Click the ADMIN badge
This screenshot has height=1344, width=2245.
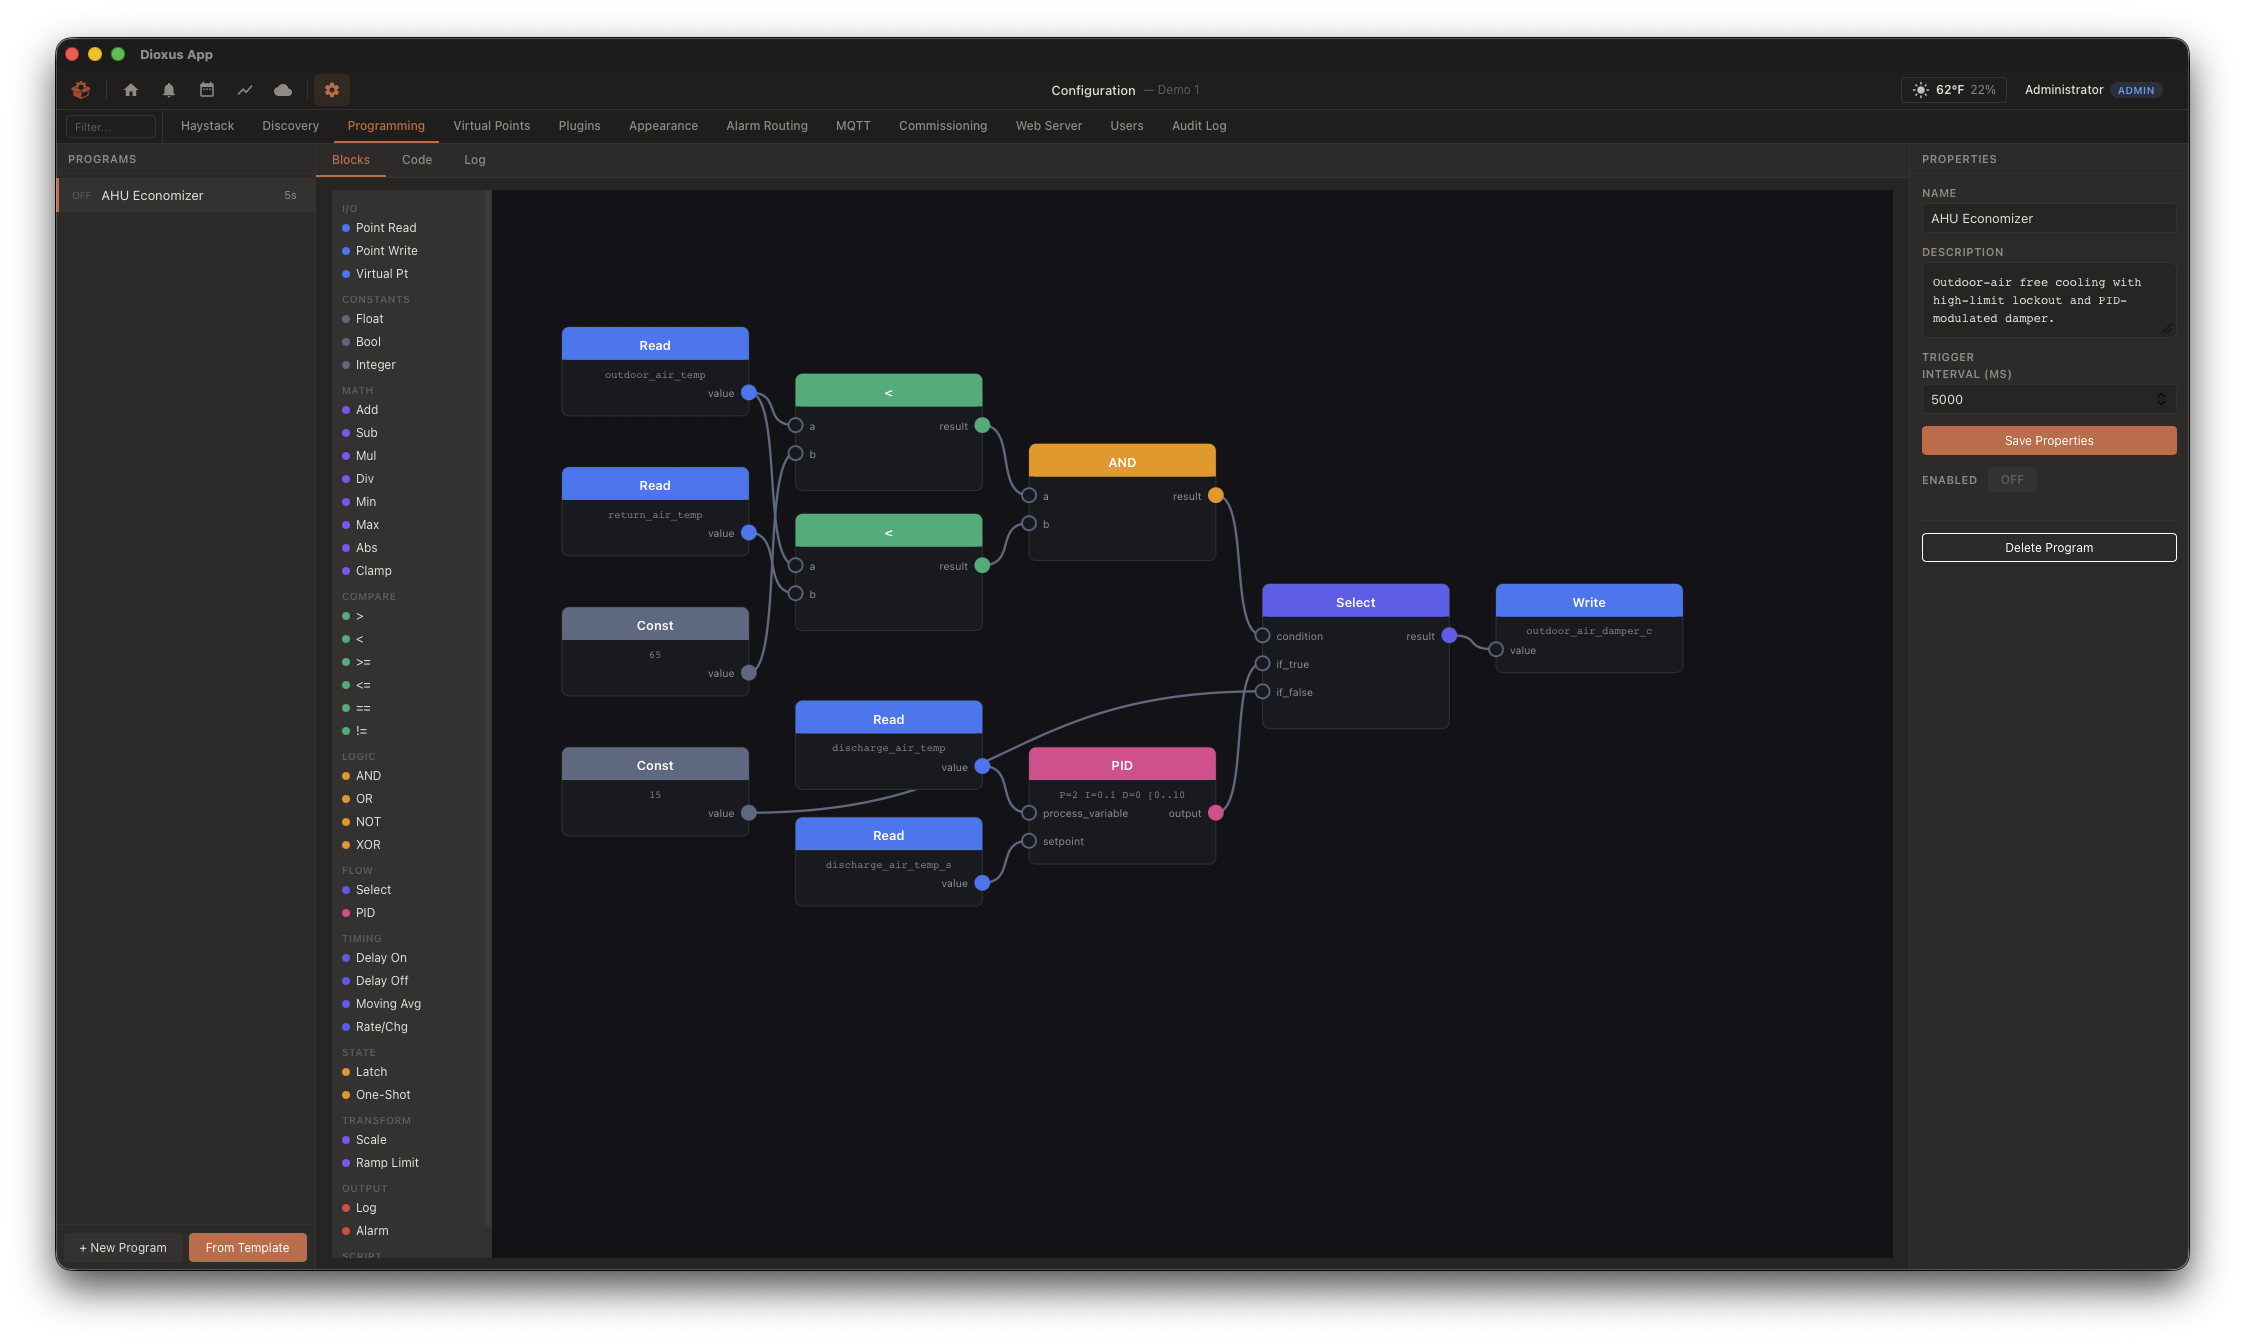click(2136, 90)
